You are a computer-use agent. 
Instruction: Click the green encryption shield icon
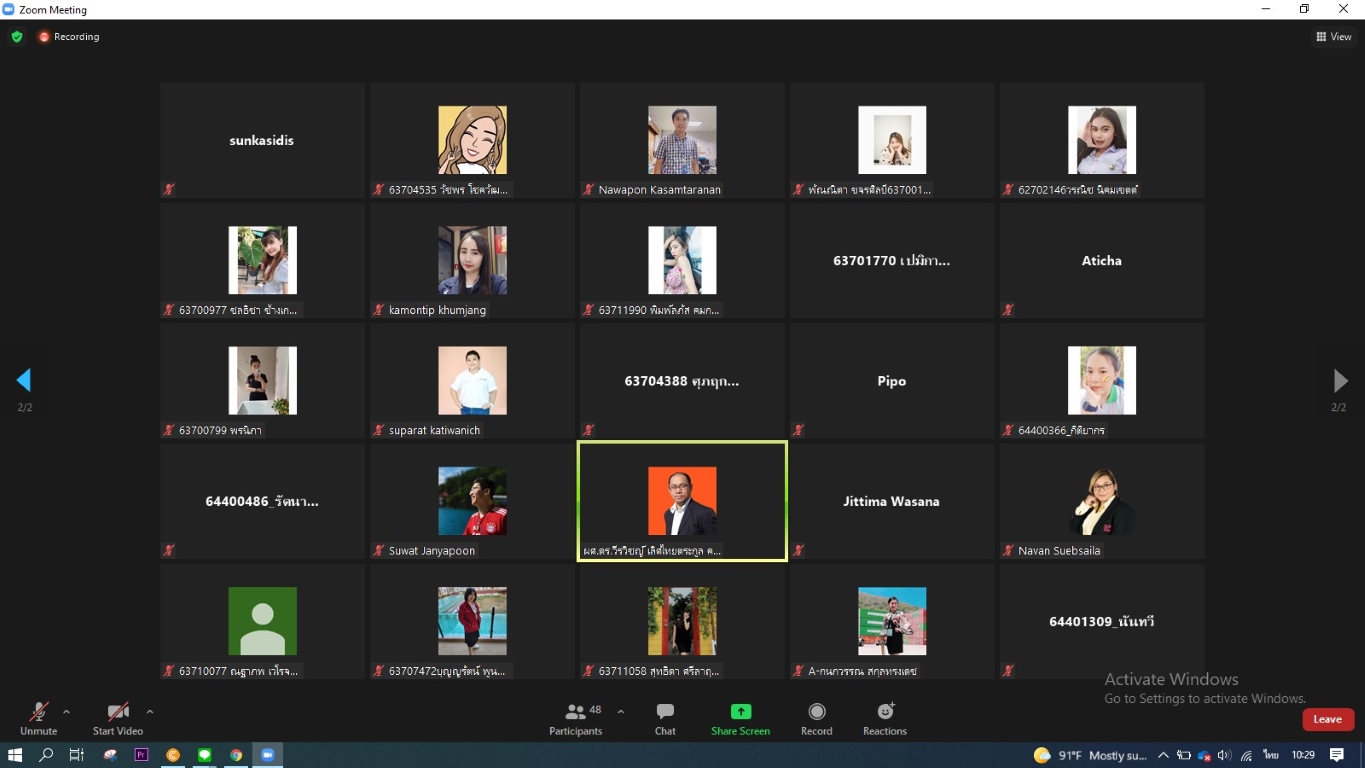coord(16,37)
